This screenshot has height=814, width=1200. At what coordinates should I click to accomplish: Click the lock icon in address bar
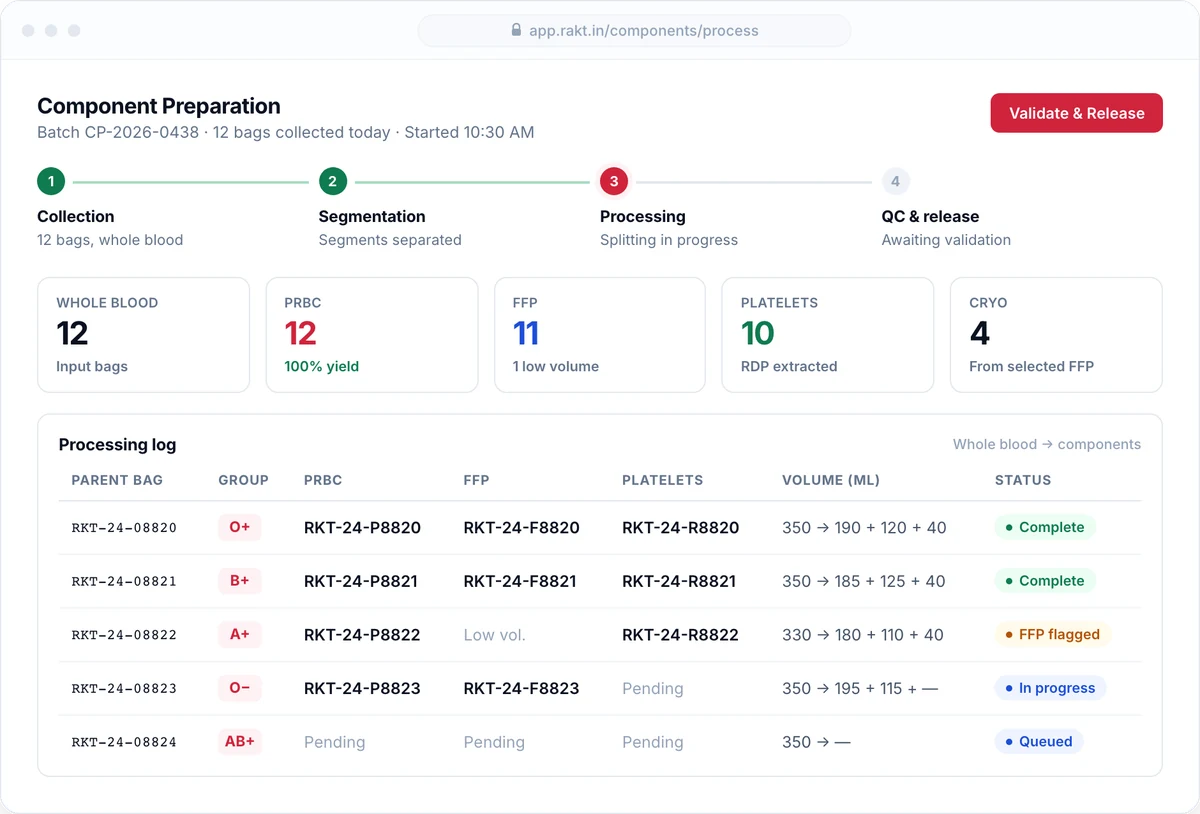click(x=517, y=30)
